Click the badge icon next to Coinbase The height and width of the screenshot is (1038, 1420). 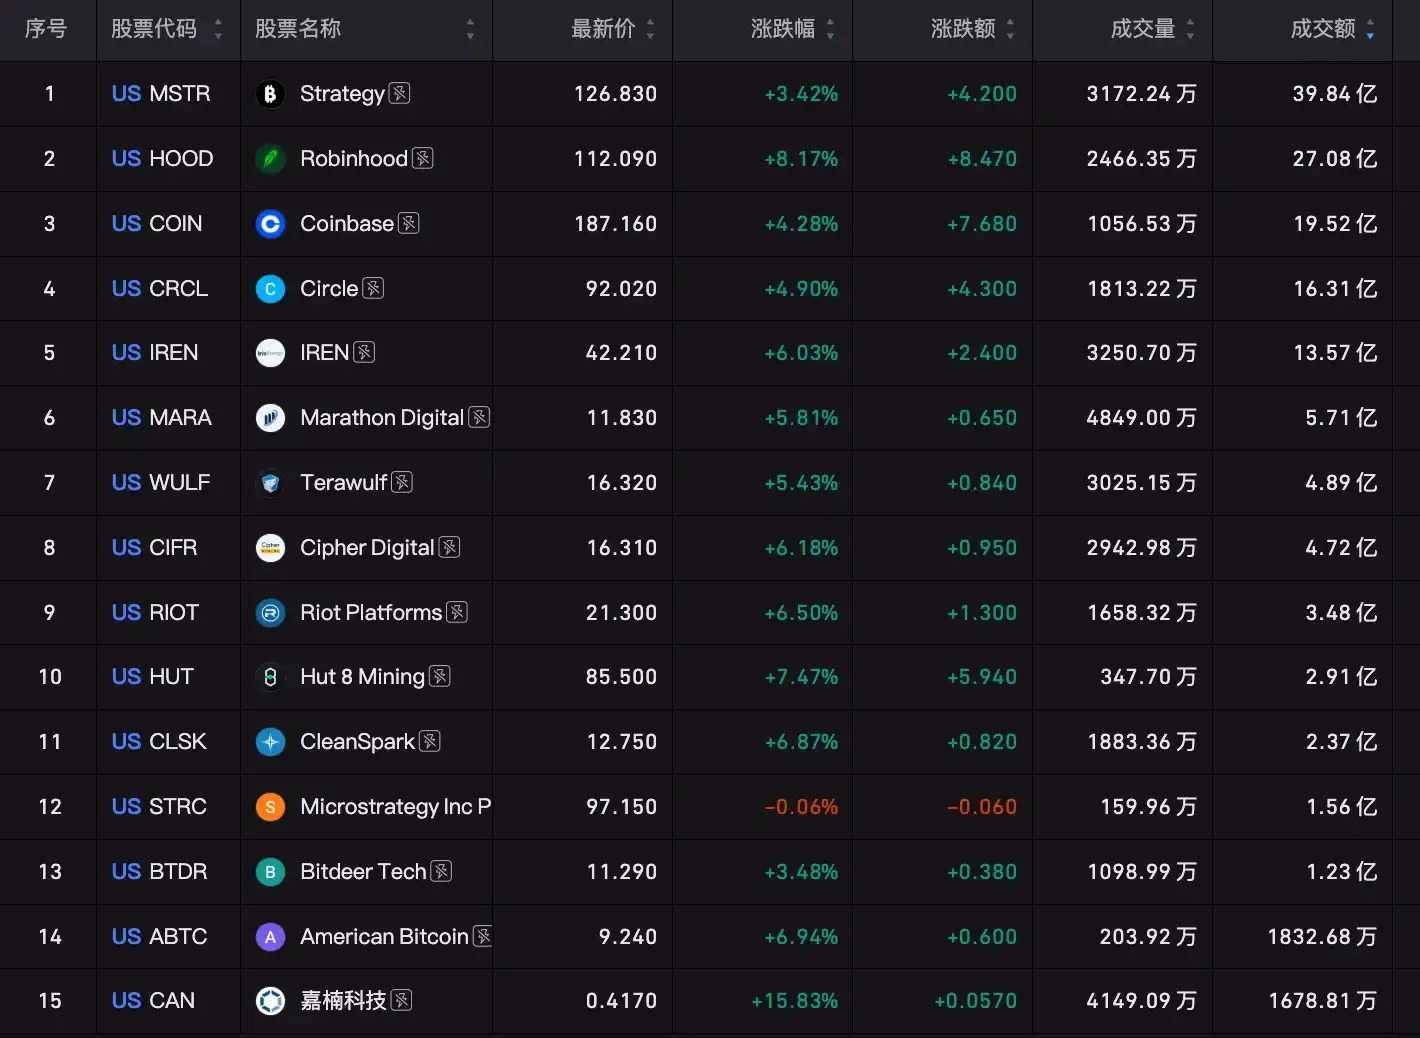click(x=409, y=223)
